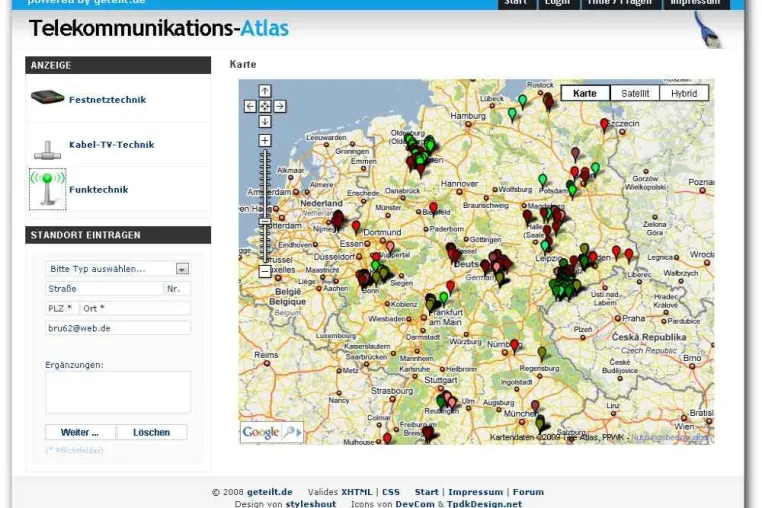Click the Weiter ... button

click(80, 432)
